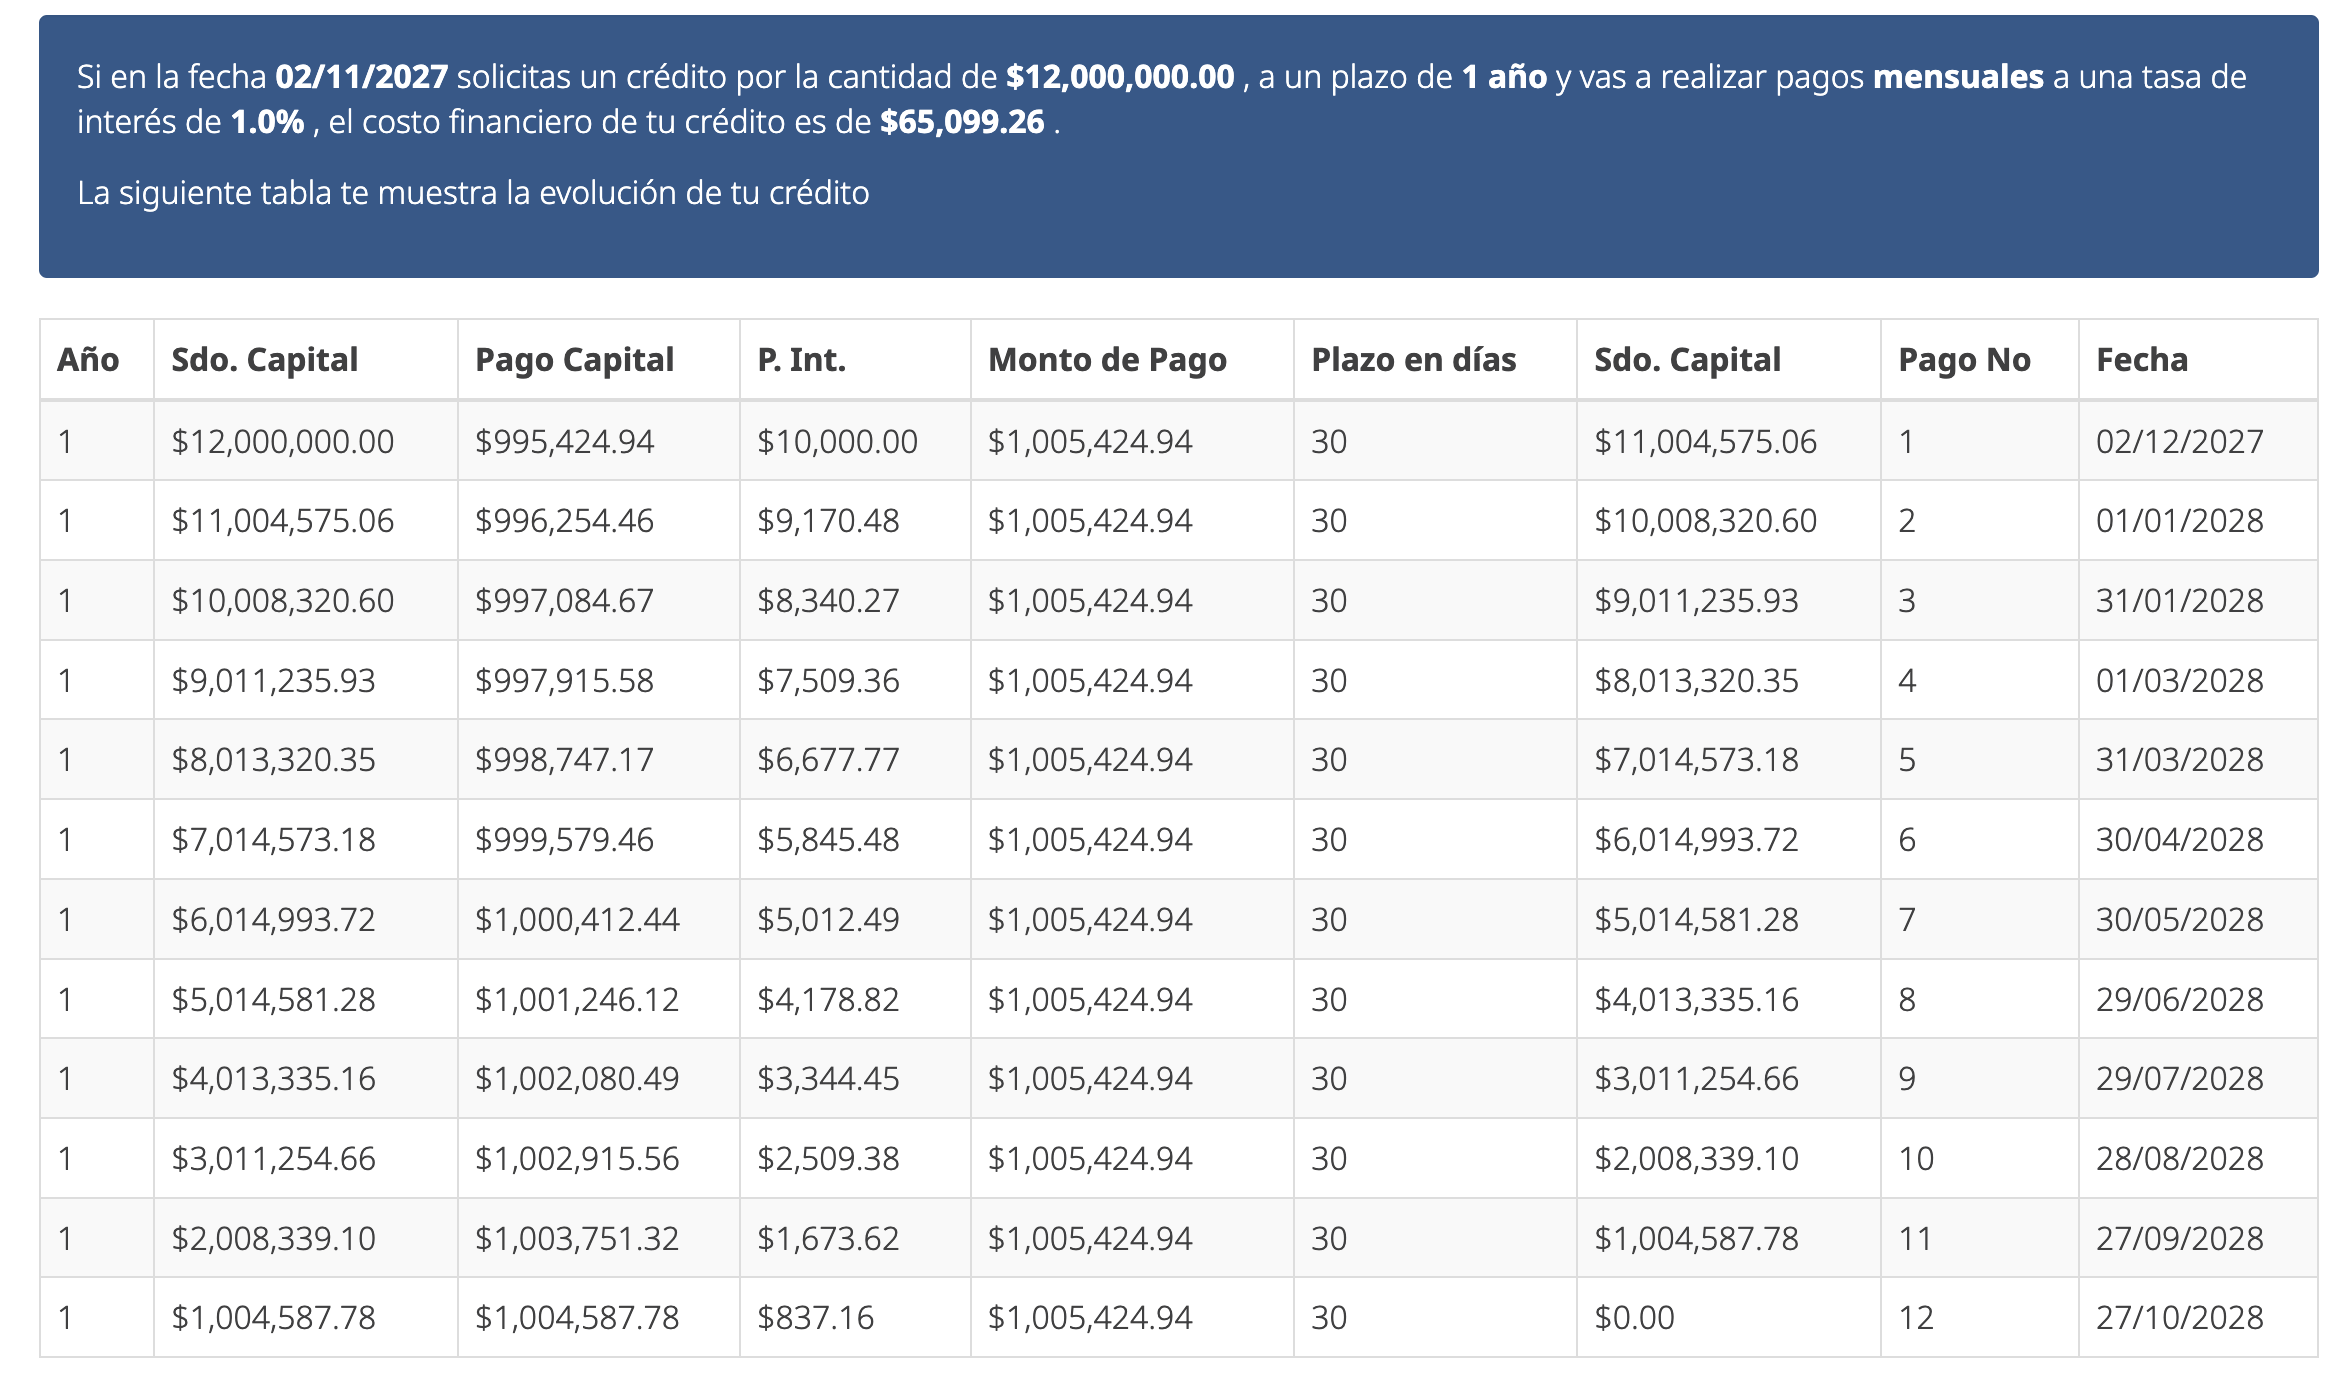
Task: Select the credit date 02/11/2027 in the summary
Action: coord(362,77)
